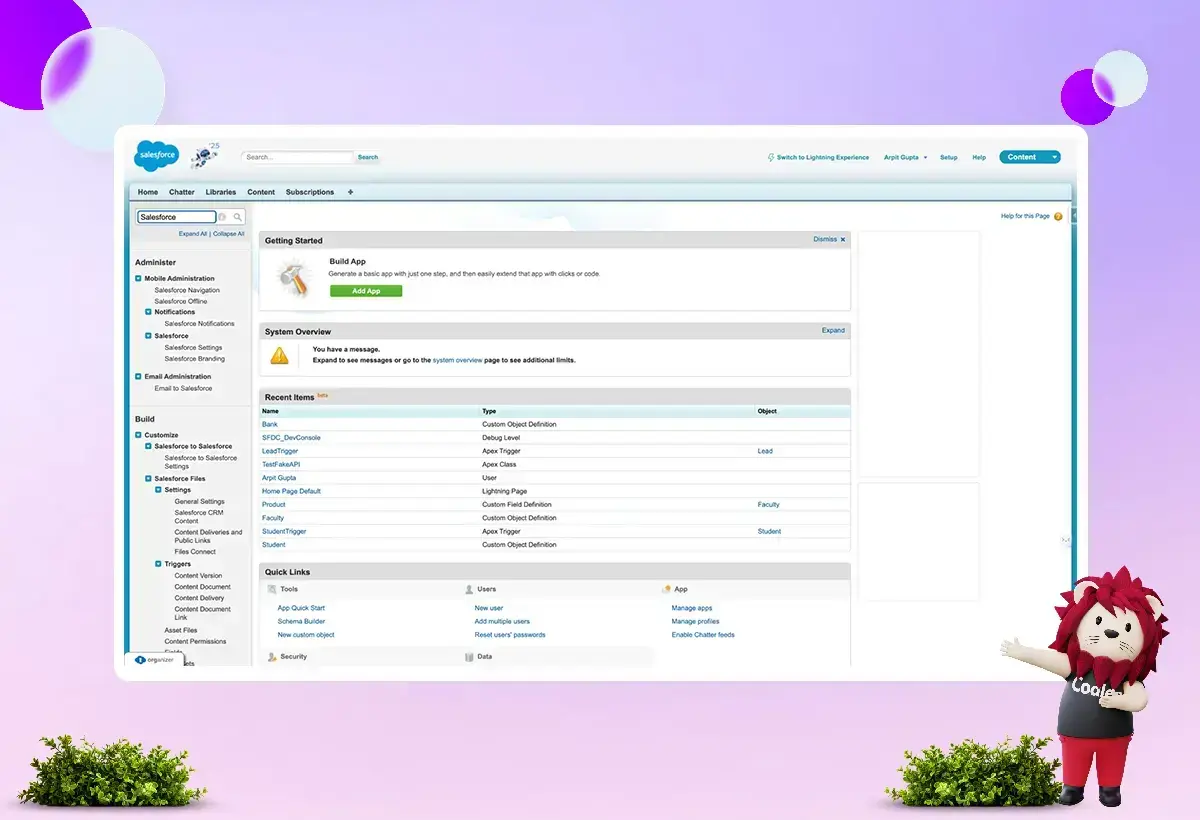Open the LeadTrigger recent item link

[280, 451]
